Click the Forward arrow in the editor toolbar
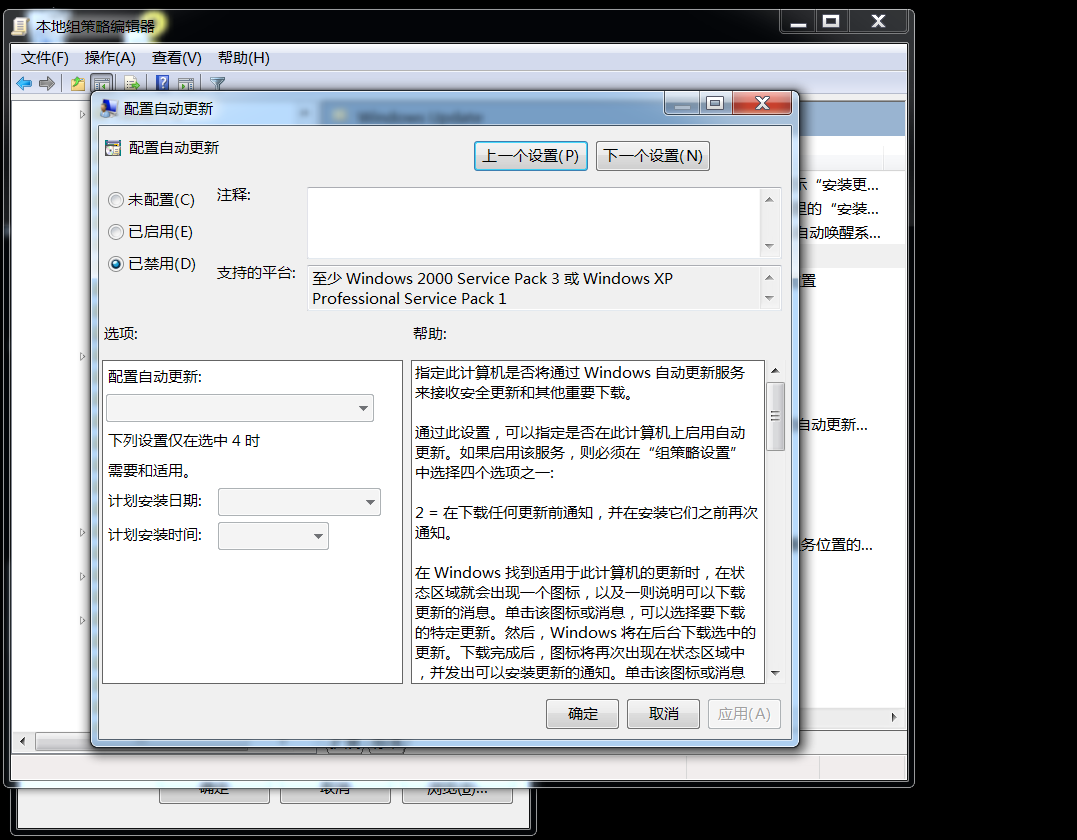The image size is (1077, 840). click(47, 84)
